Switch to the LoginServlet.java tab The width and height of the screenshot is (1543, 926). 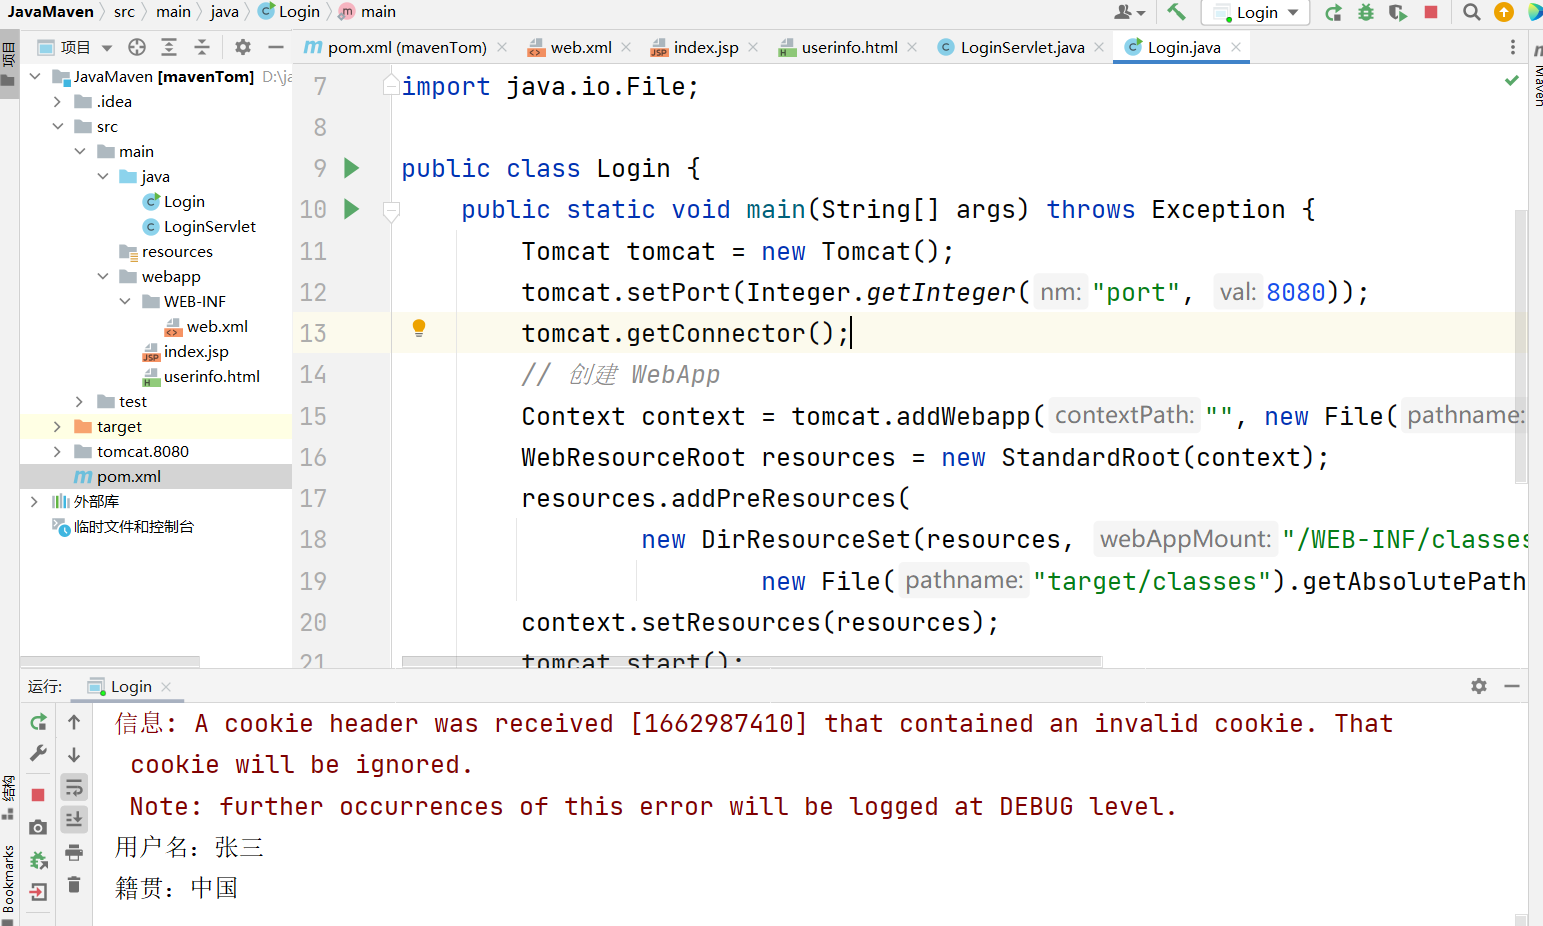pyautogui.click(x=1022, y=47)
